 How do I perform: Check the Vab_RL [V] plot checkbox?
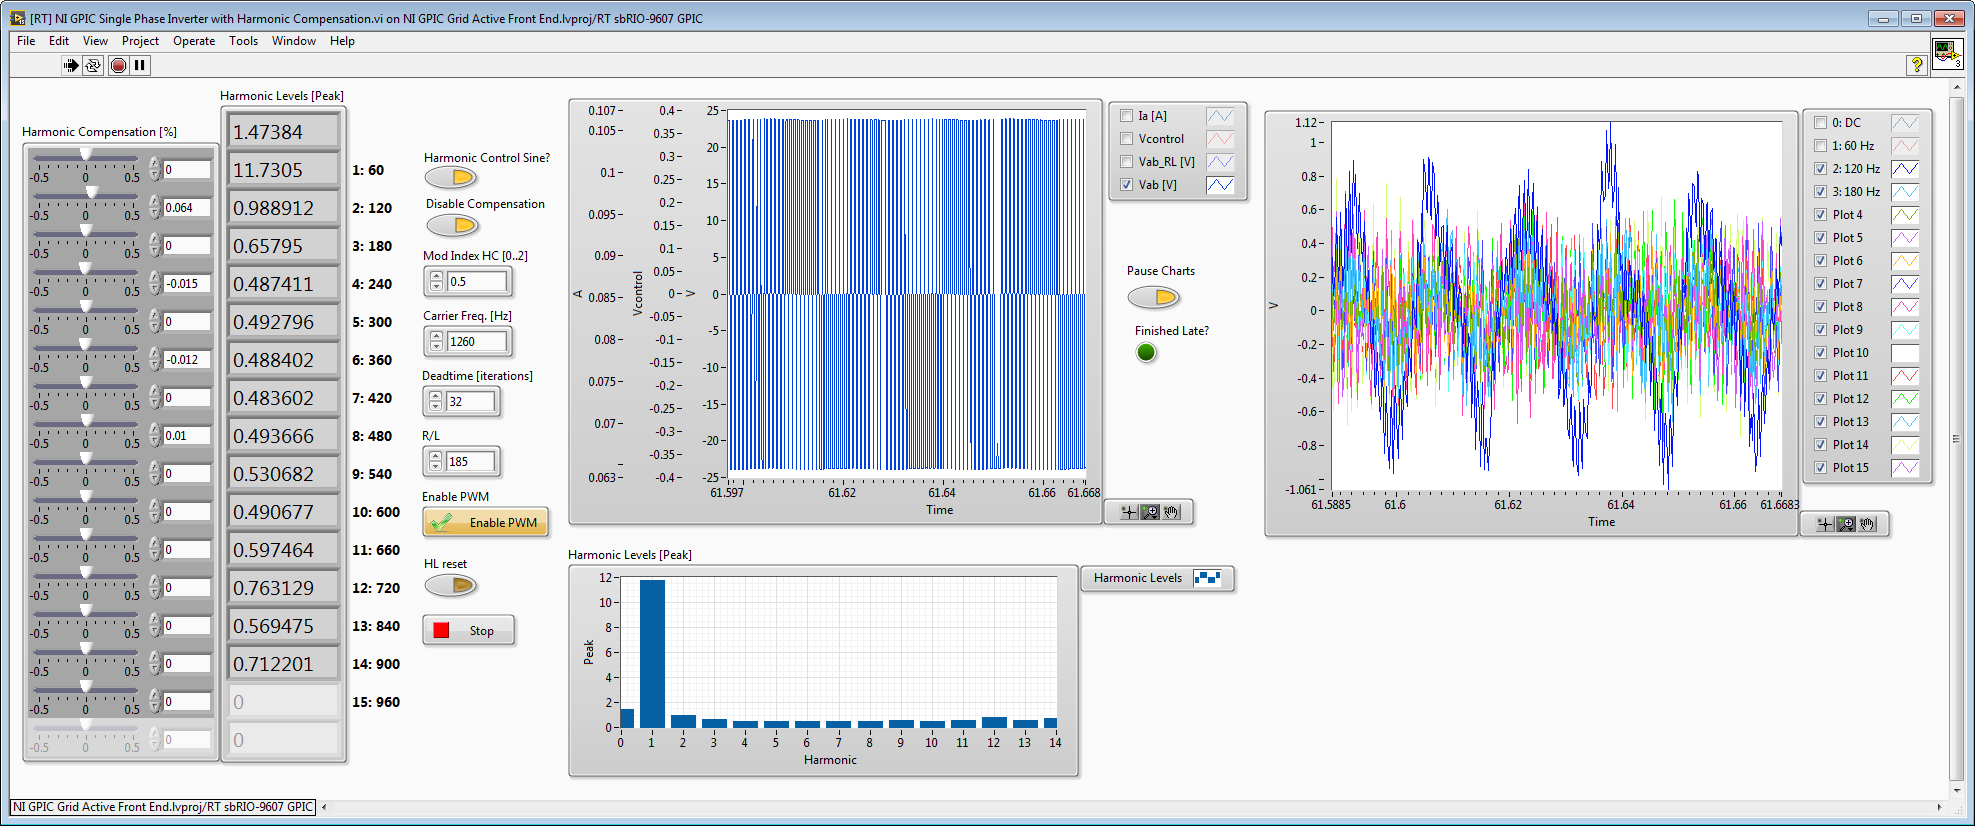click(x=1127, y=162)
